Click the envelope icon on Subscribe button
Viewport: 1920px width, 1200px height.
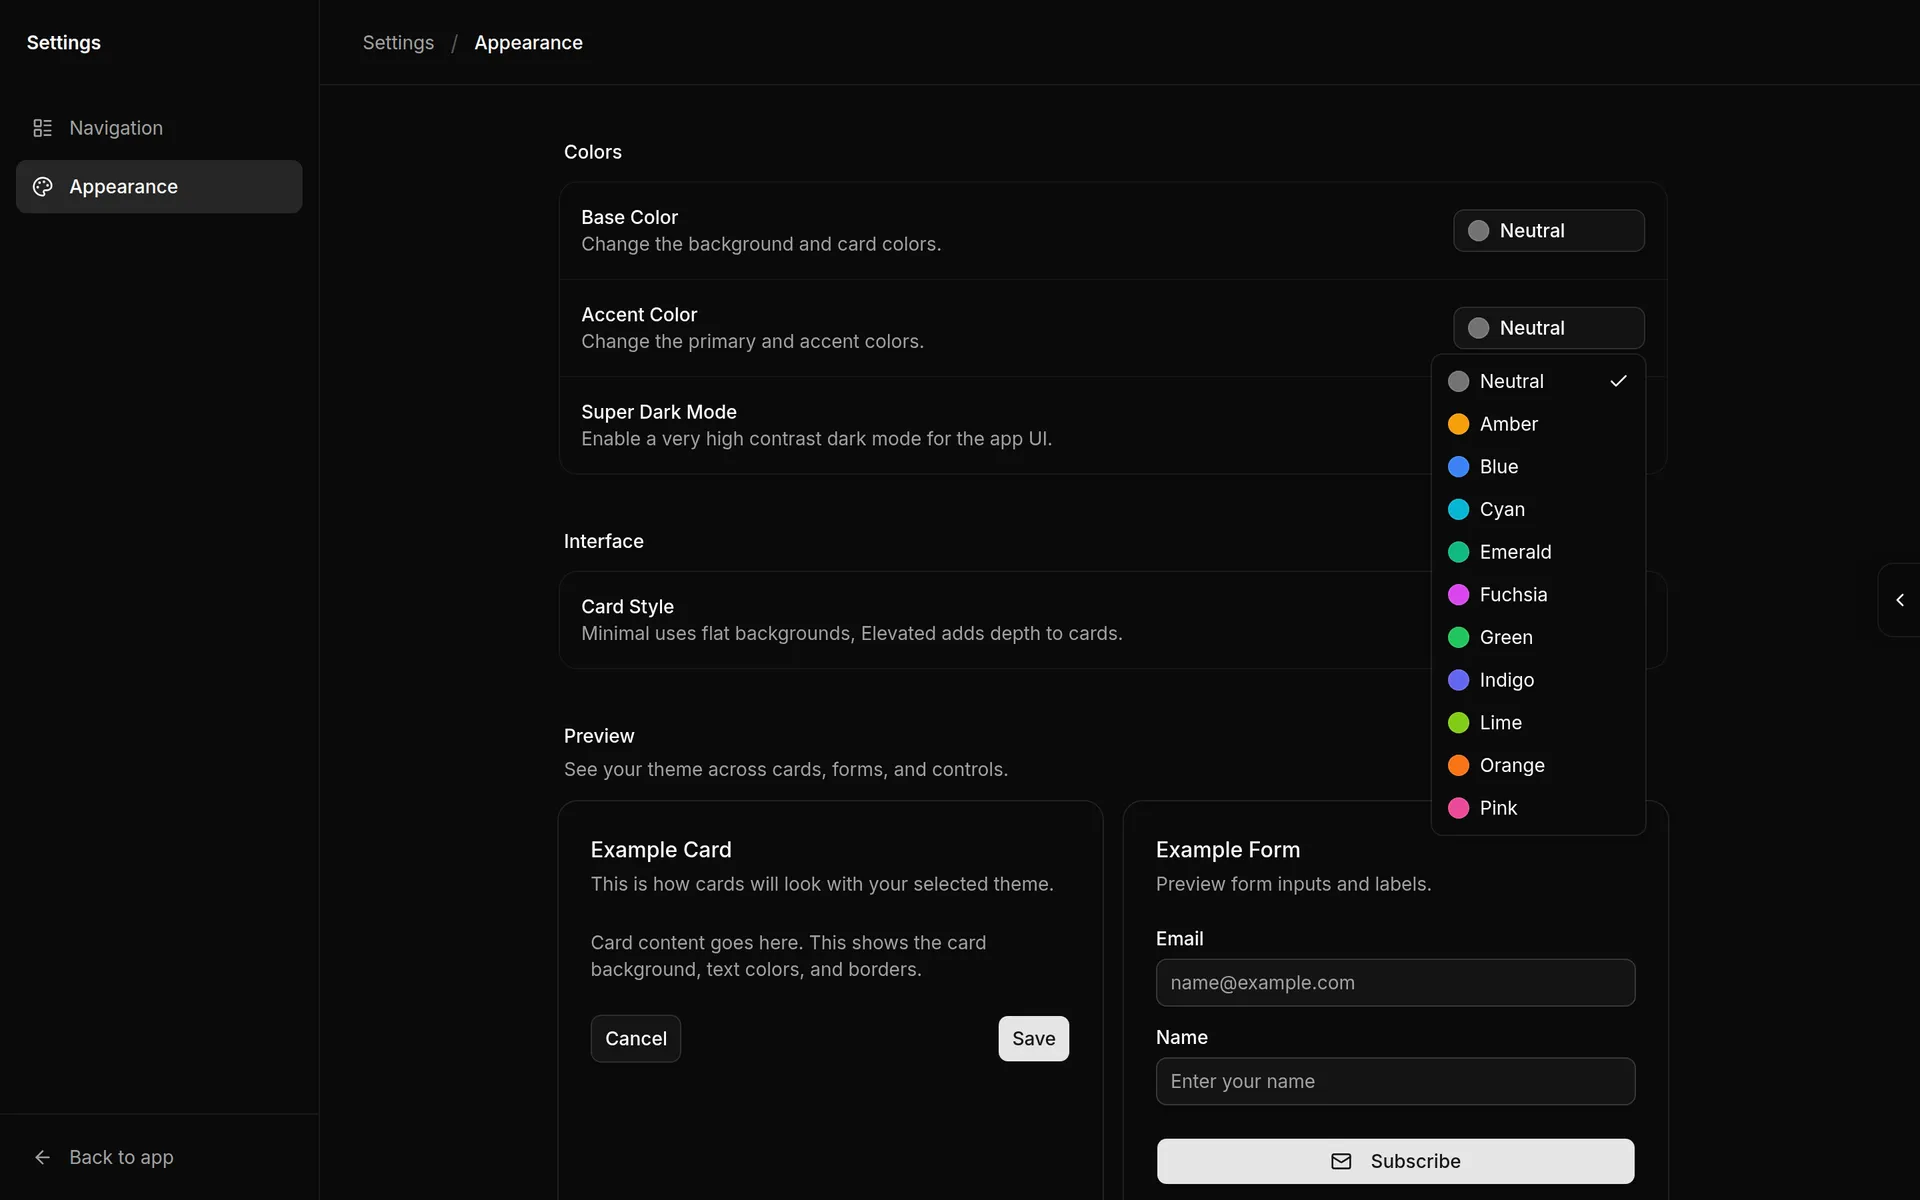point(1341,1161)
